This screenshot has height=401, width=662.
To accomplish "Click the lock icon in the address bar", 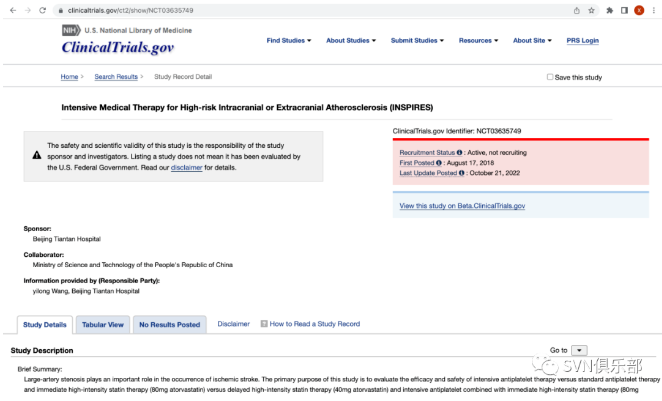I will click(61, 11).
